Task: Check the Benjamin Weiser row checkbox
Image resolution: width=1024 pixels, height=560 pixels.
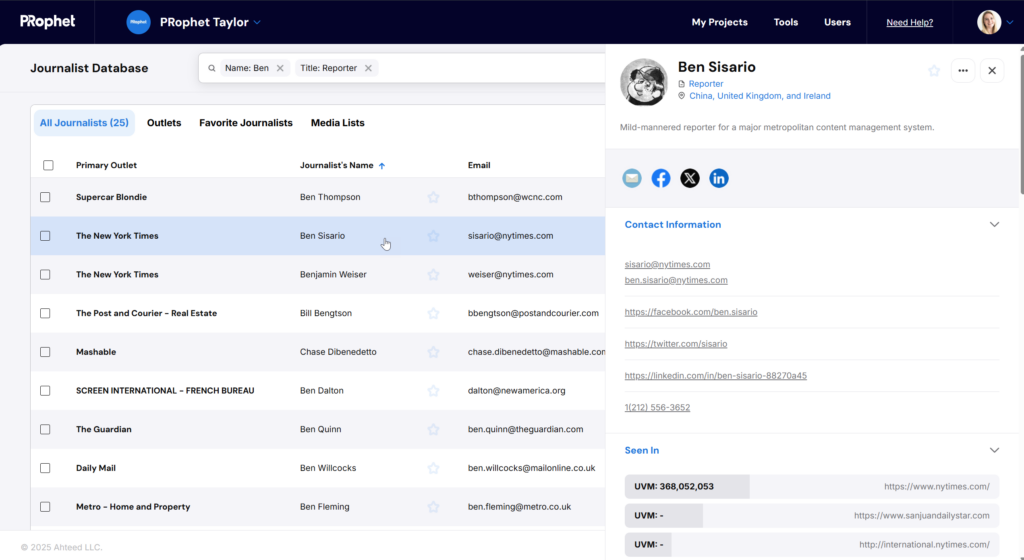Action: pyautogui.click(x=45, y=275)
